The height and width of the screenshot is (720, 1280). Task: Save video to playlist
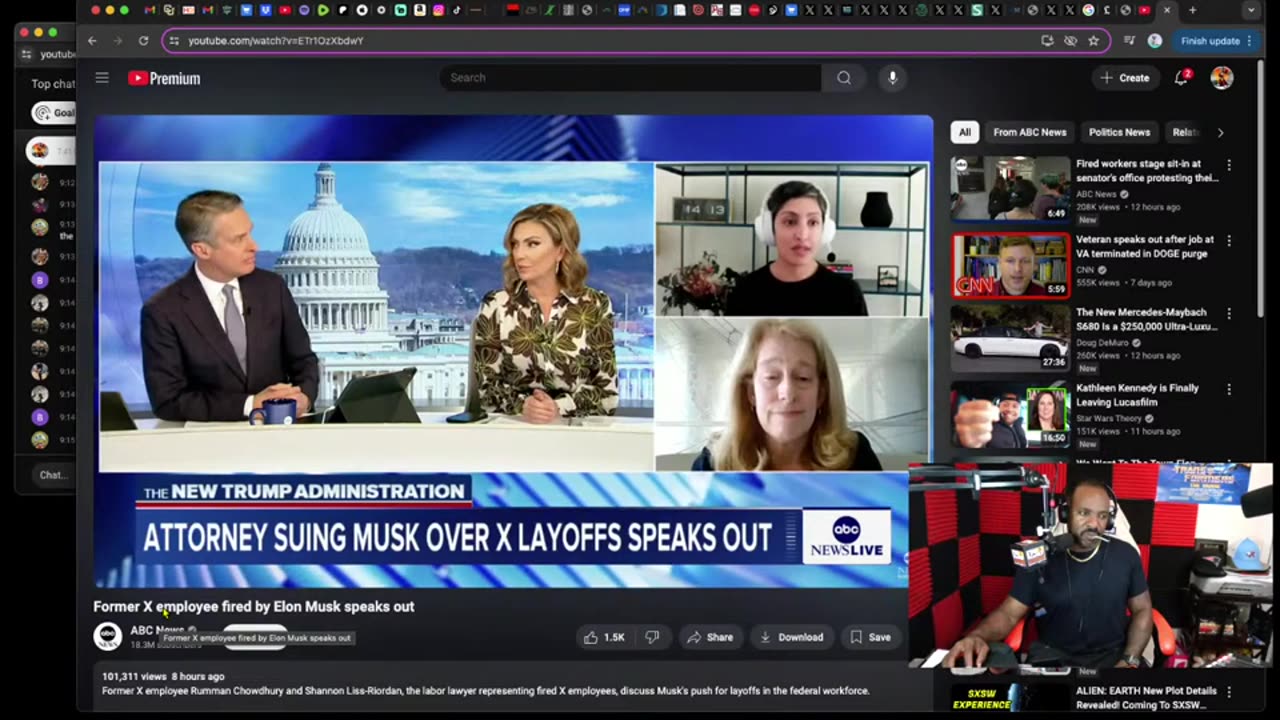(x=870, y=637)
